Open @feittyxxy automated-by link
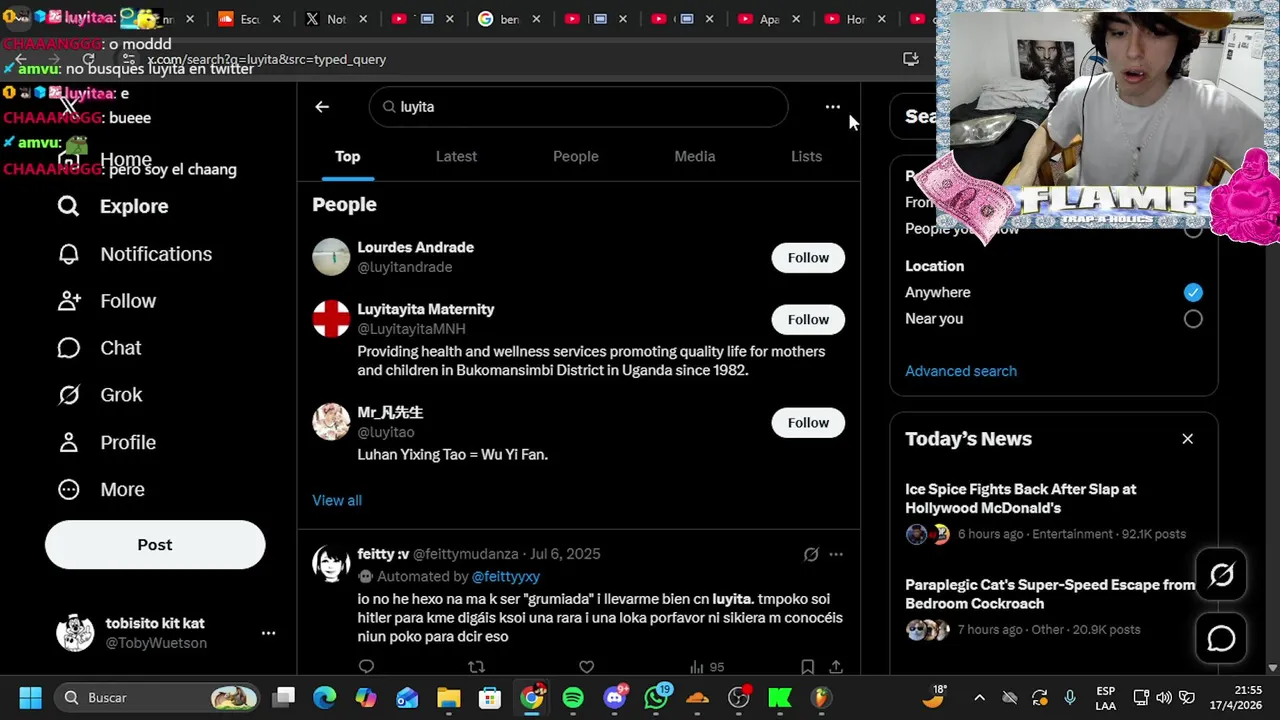The image size is (1280, 720). click(x=506, y=577)
